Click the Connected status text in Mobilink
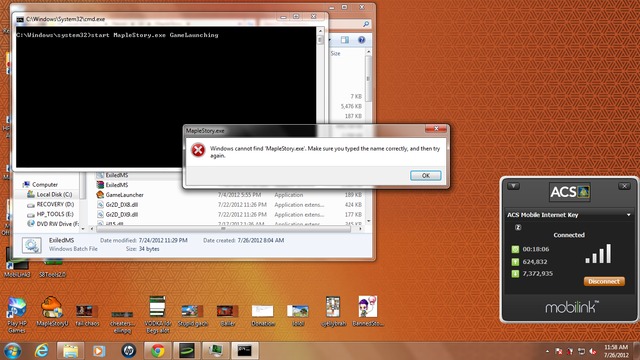The width and height of the screenshot is (640, 360). 569,235
